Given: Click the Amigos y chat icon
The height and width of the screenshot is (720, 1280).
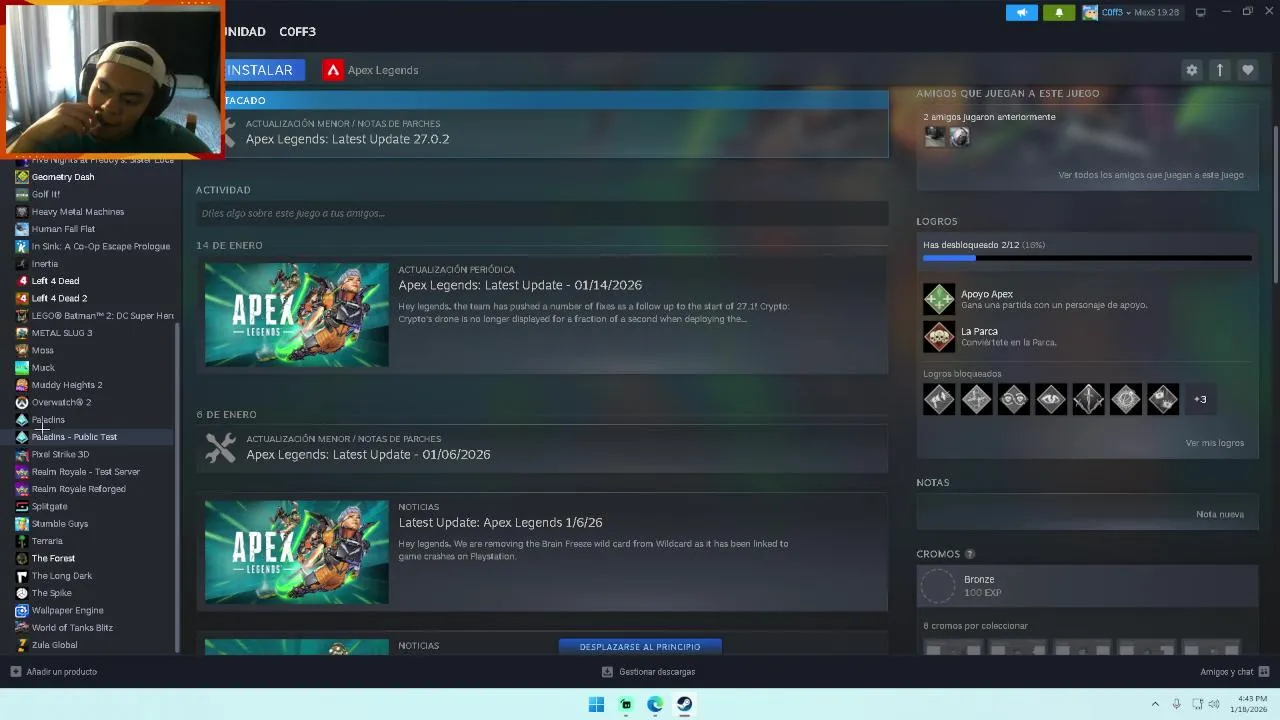Looking at the screenshot, I should click(x=1264, y=672).
